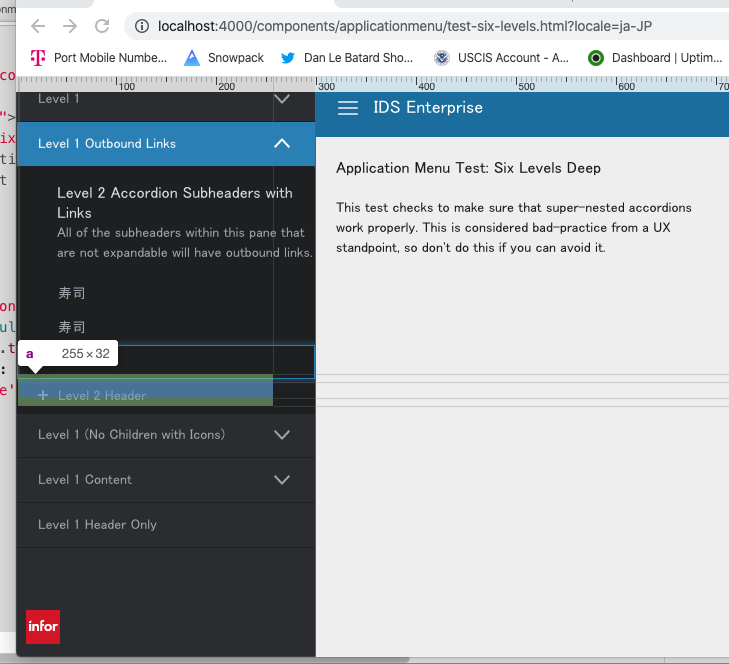View site info via the circled i icon
This screenshot has height=664, width=729.
142,26
